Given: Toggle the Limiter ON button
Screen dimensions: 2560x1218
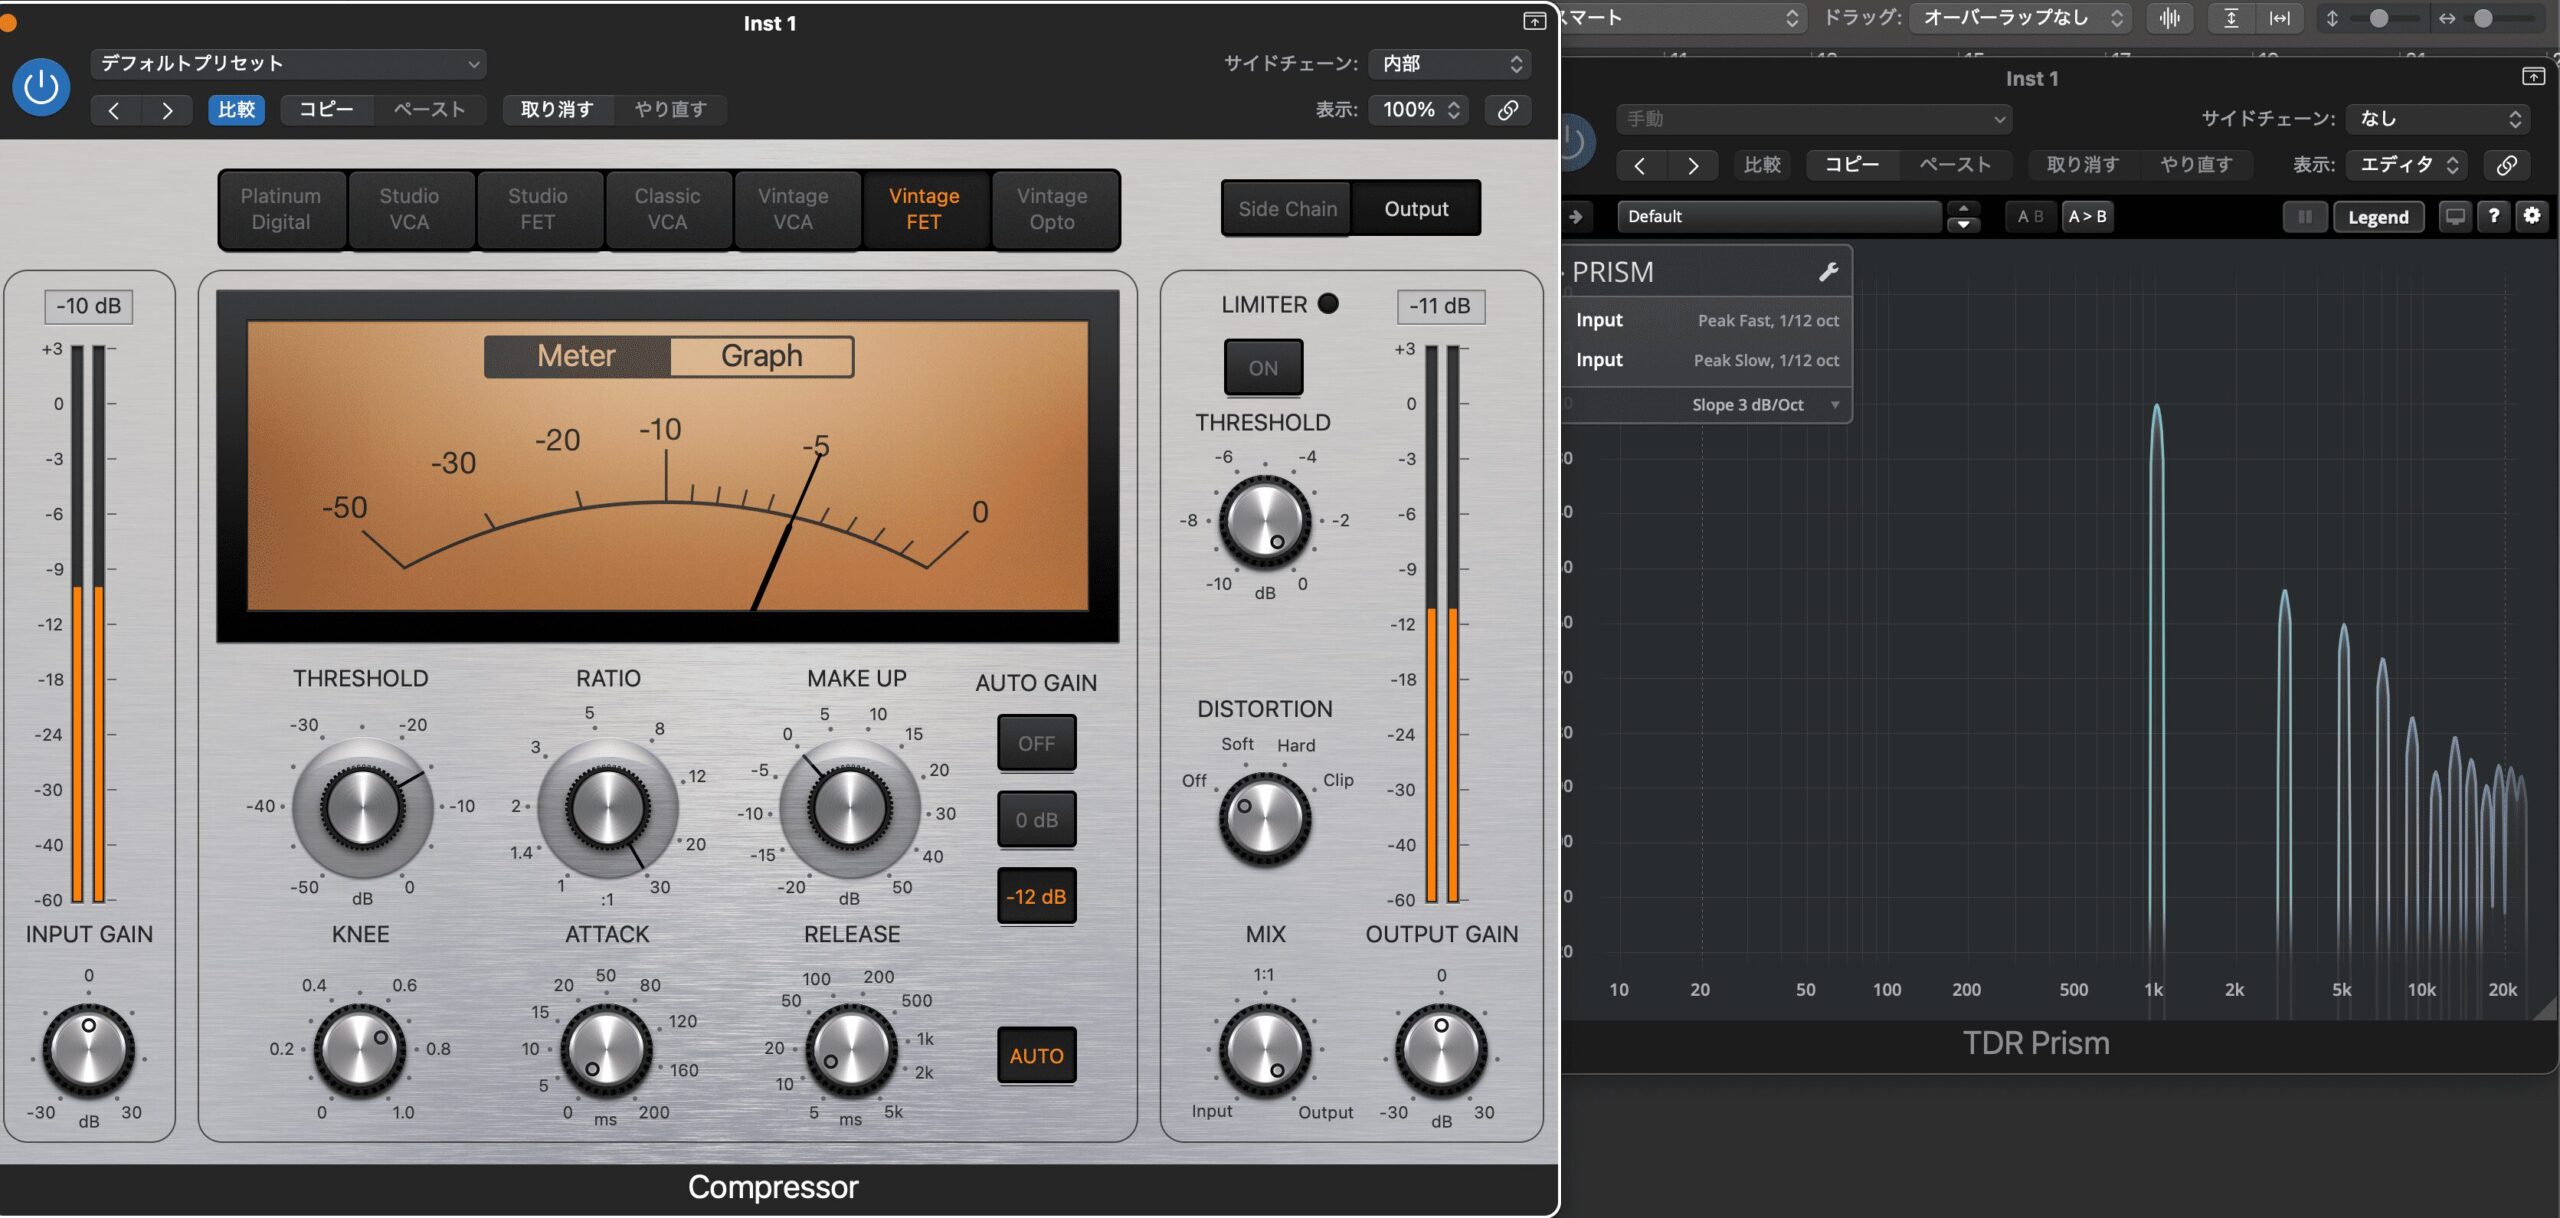Looking at the screenshot, I should pos(1262,368).
